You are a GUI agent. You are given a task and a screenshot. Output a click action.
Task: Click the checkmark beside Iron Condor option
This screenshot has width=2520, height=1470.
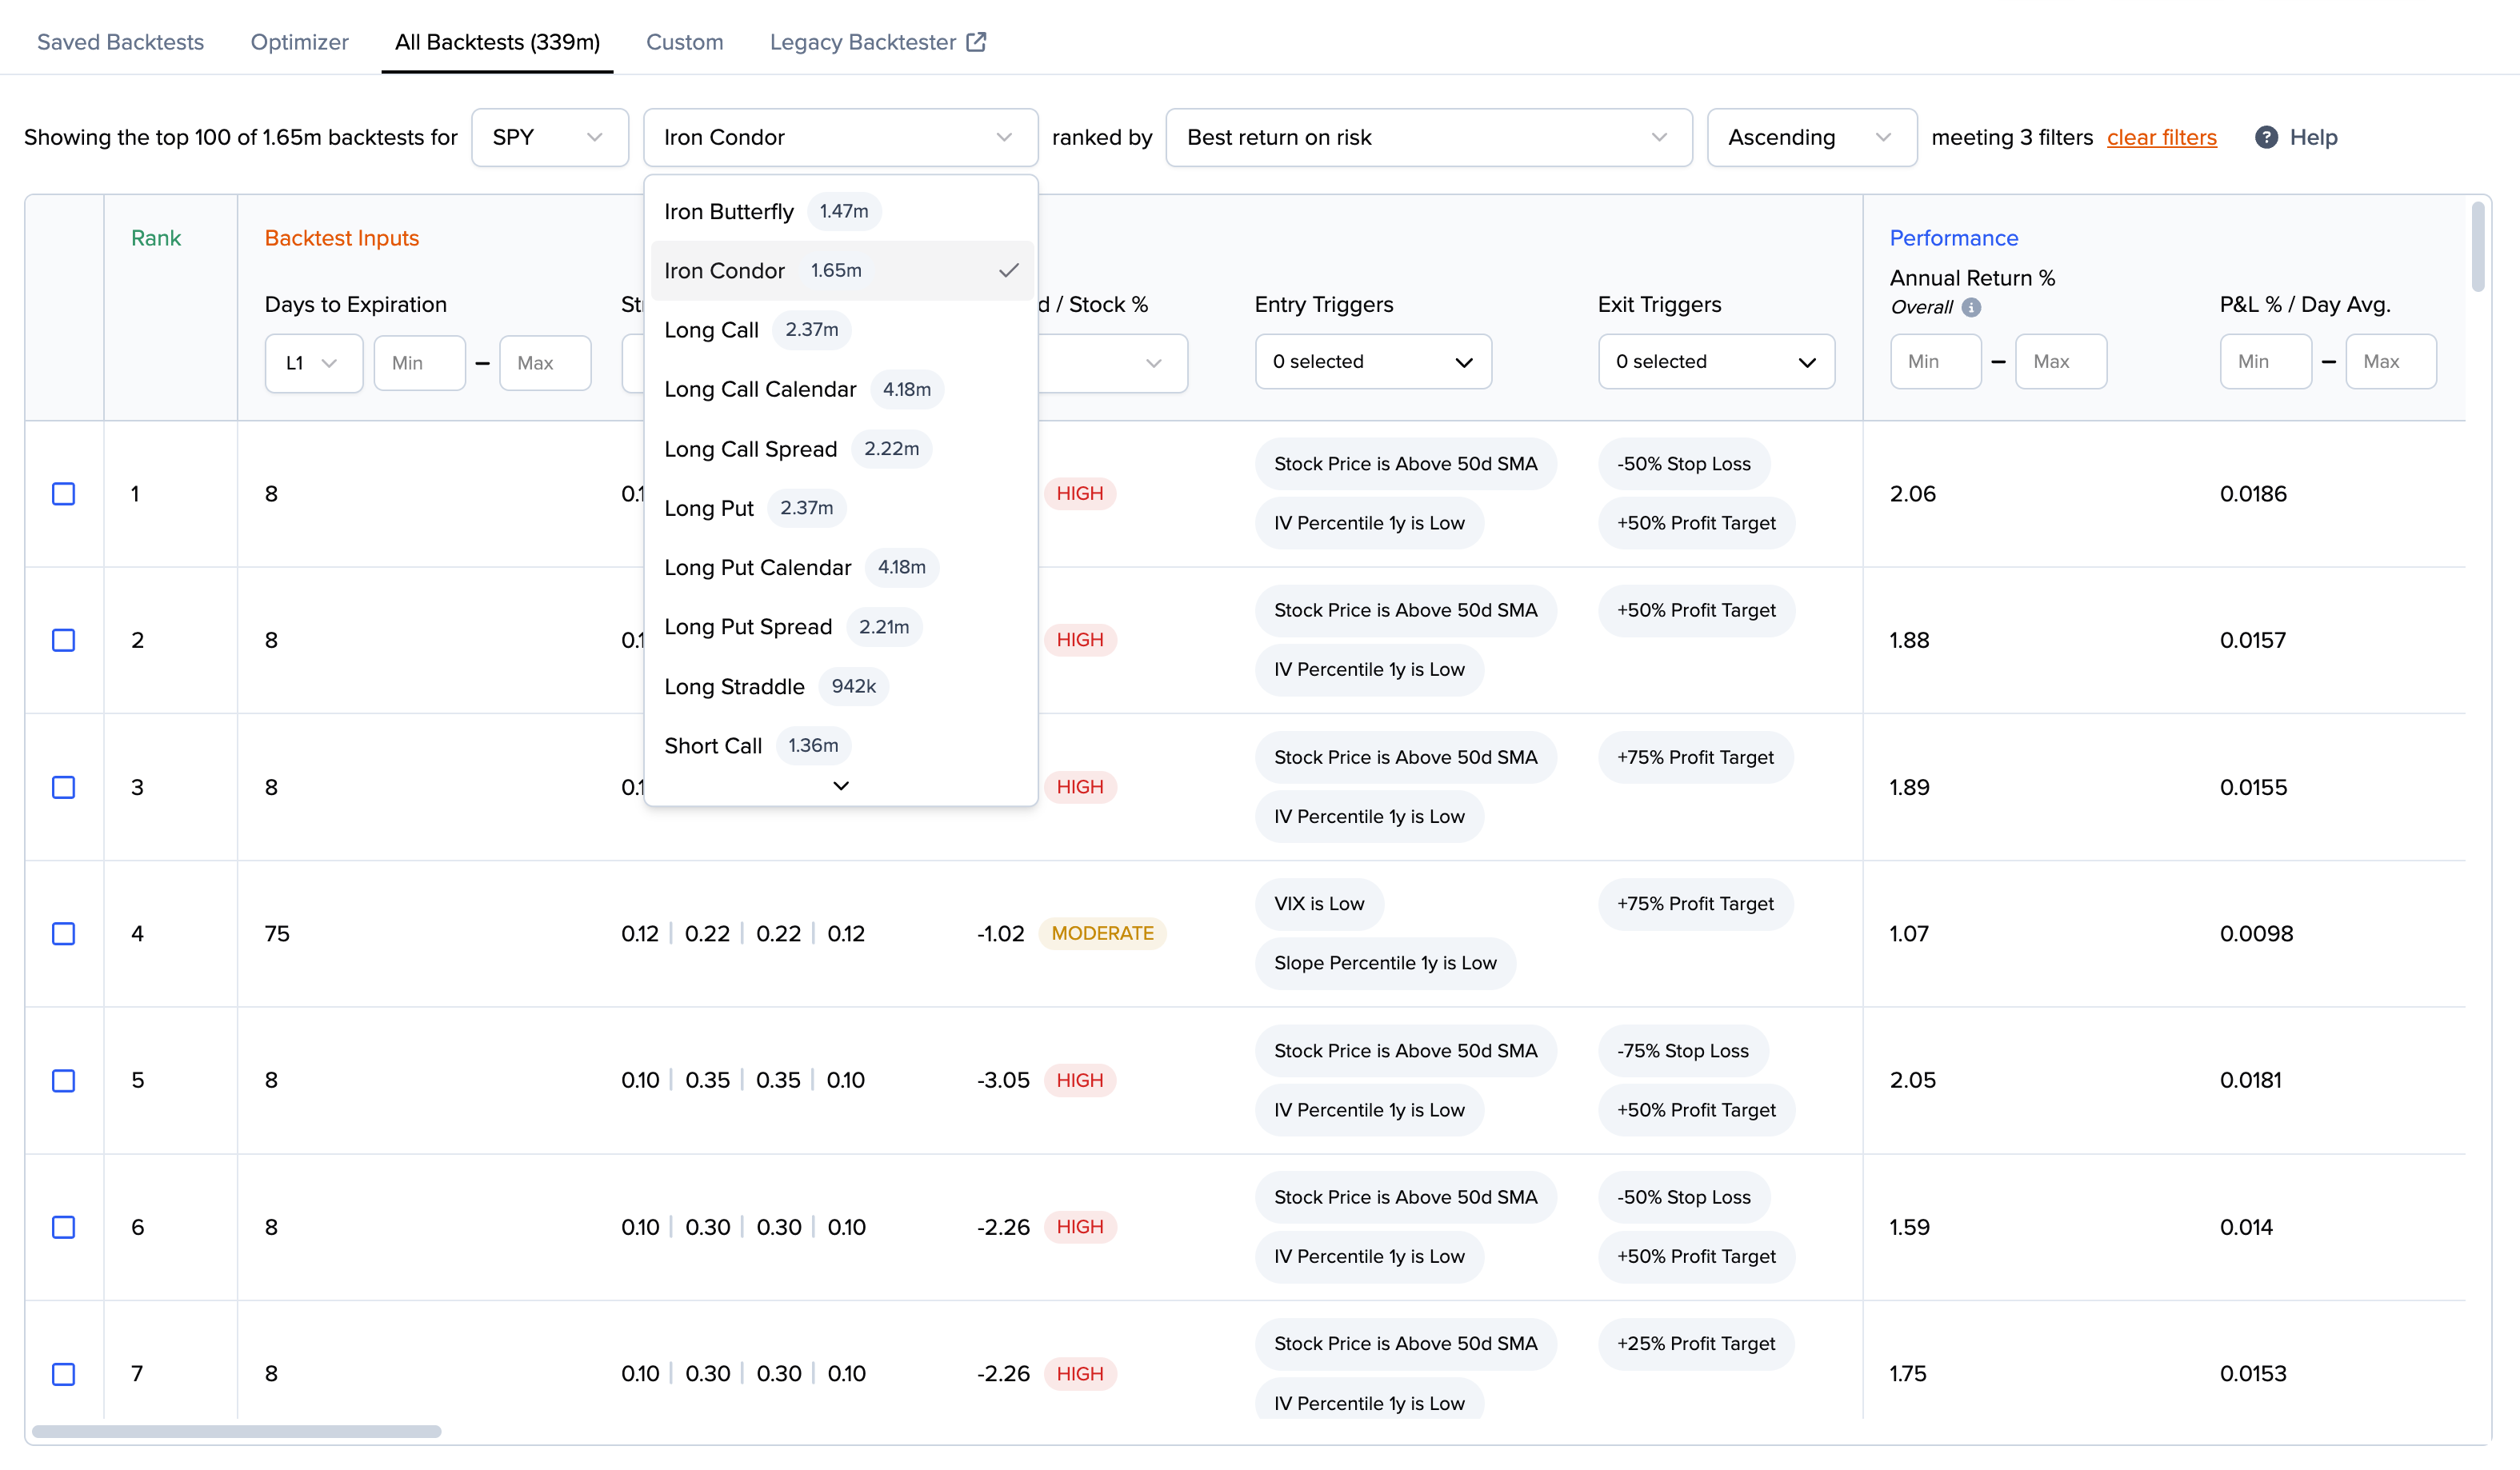pyautogui.click(x=1007, y=270)
